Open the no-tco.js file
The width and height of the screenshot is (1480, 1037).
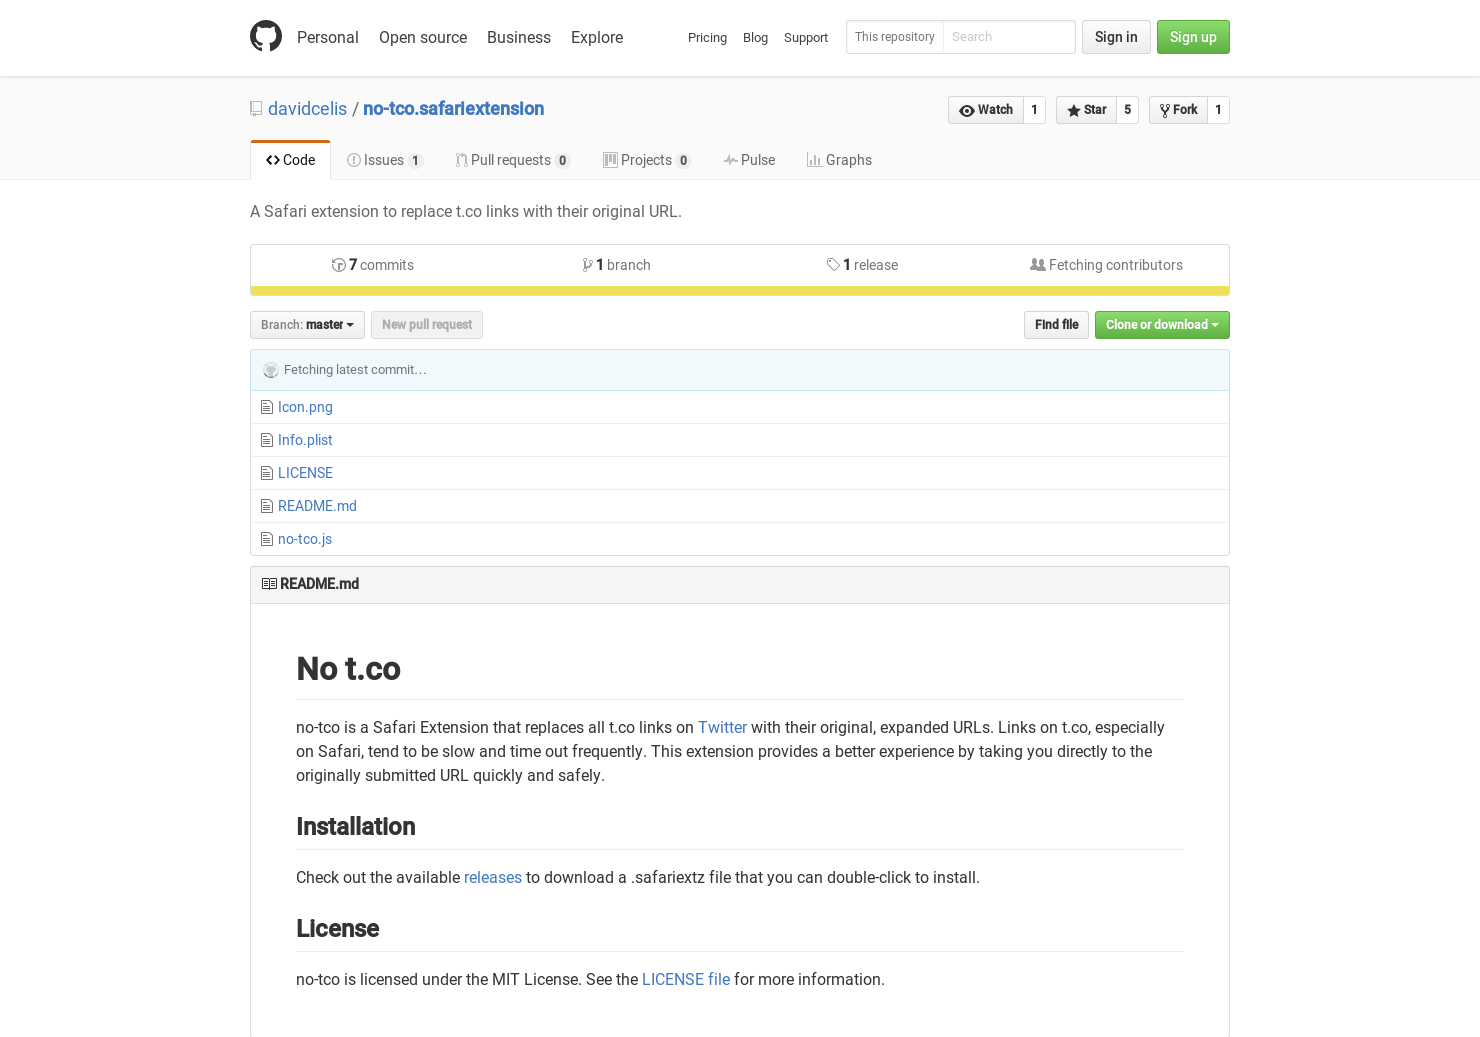[x=305, y=539]
